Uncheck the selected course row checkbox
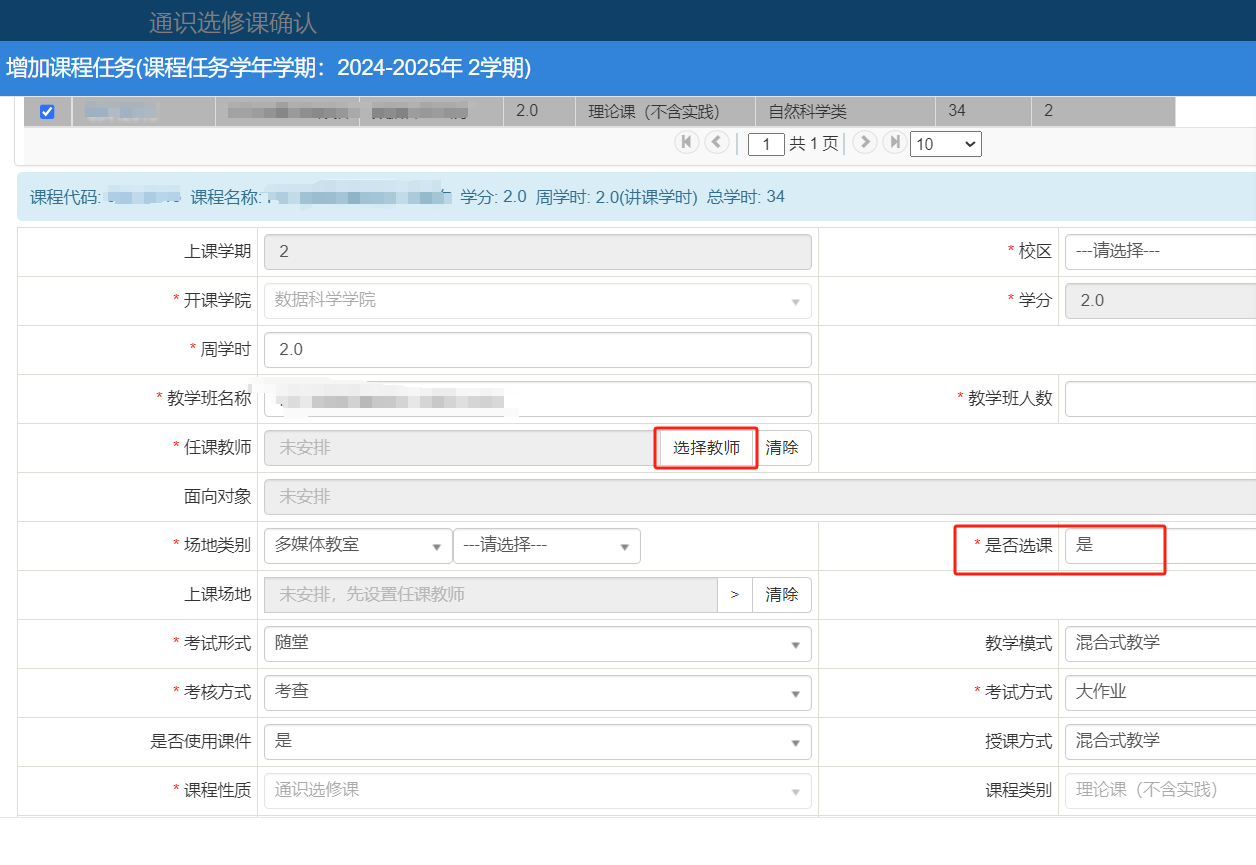The height and width of the screenshot is (865, 1256). (47, 112)
